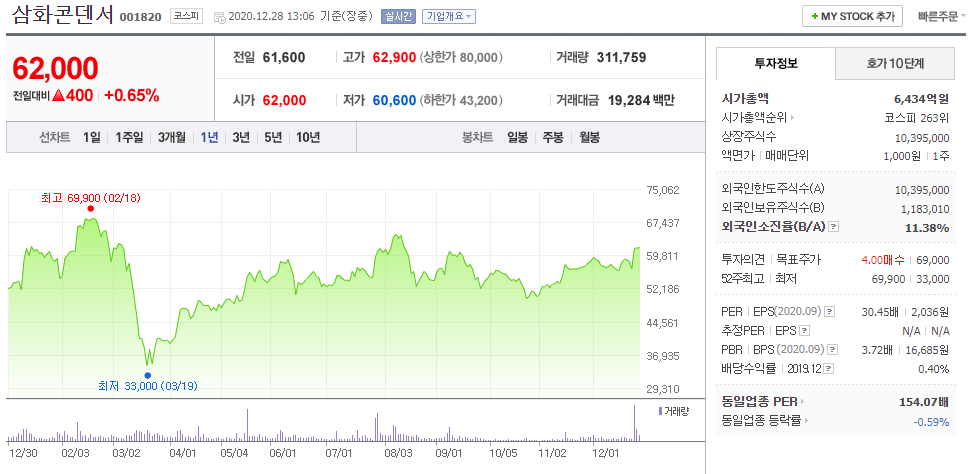
Task: Click the 75,062 price axis label
Action: click(663, 190)
